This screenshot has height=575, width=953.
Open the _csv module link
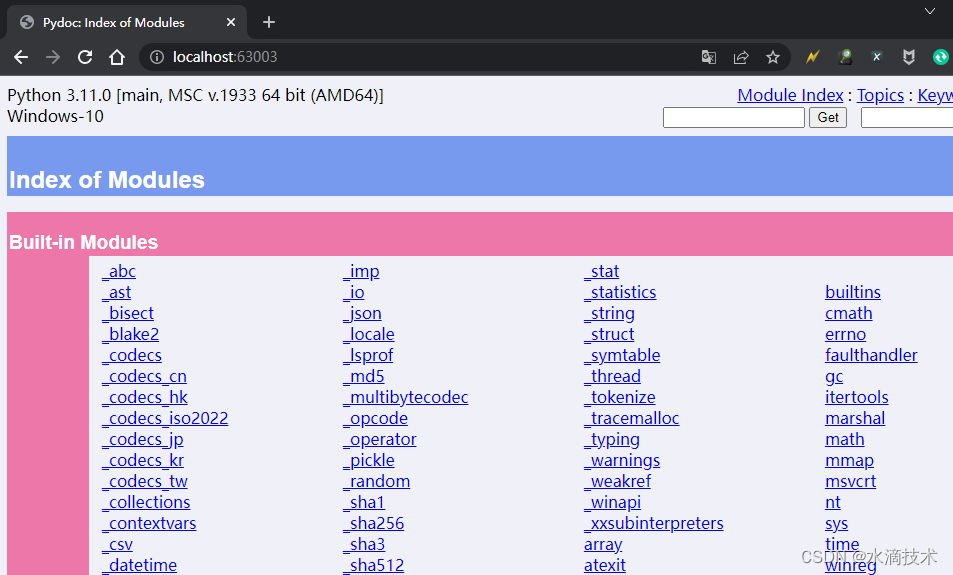tap(117, 545)
